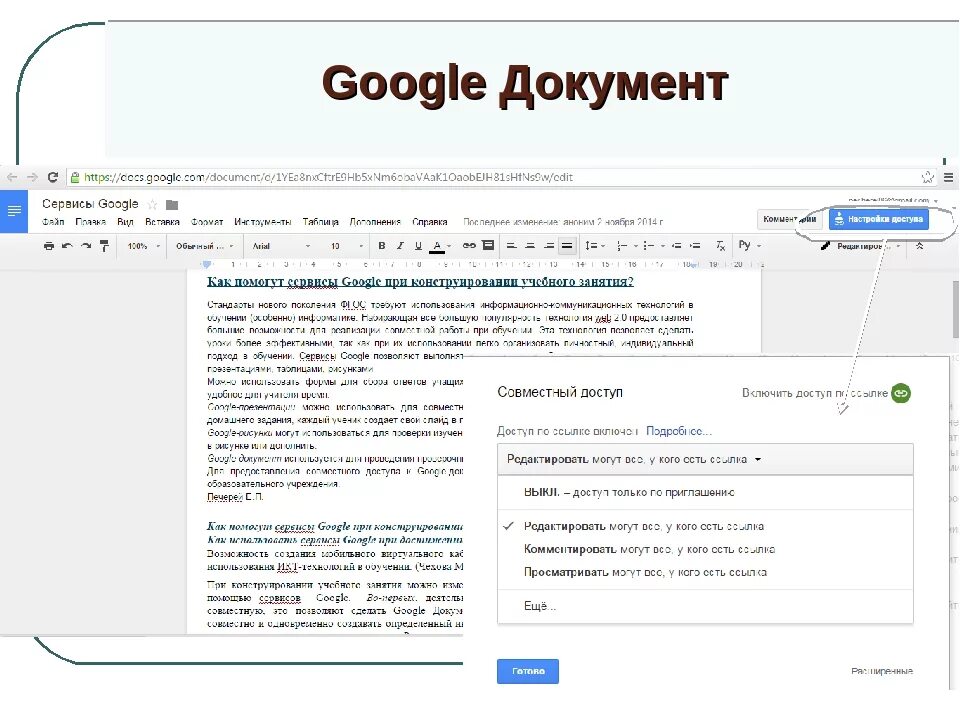The height and width of the screenshot is (720, 960).
Task: Align text to the right
Action: coord(549,246)
